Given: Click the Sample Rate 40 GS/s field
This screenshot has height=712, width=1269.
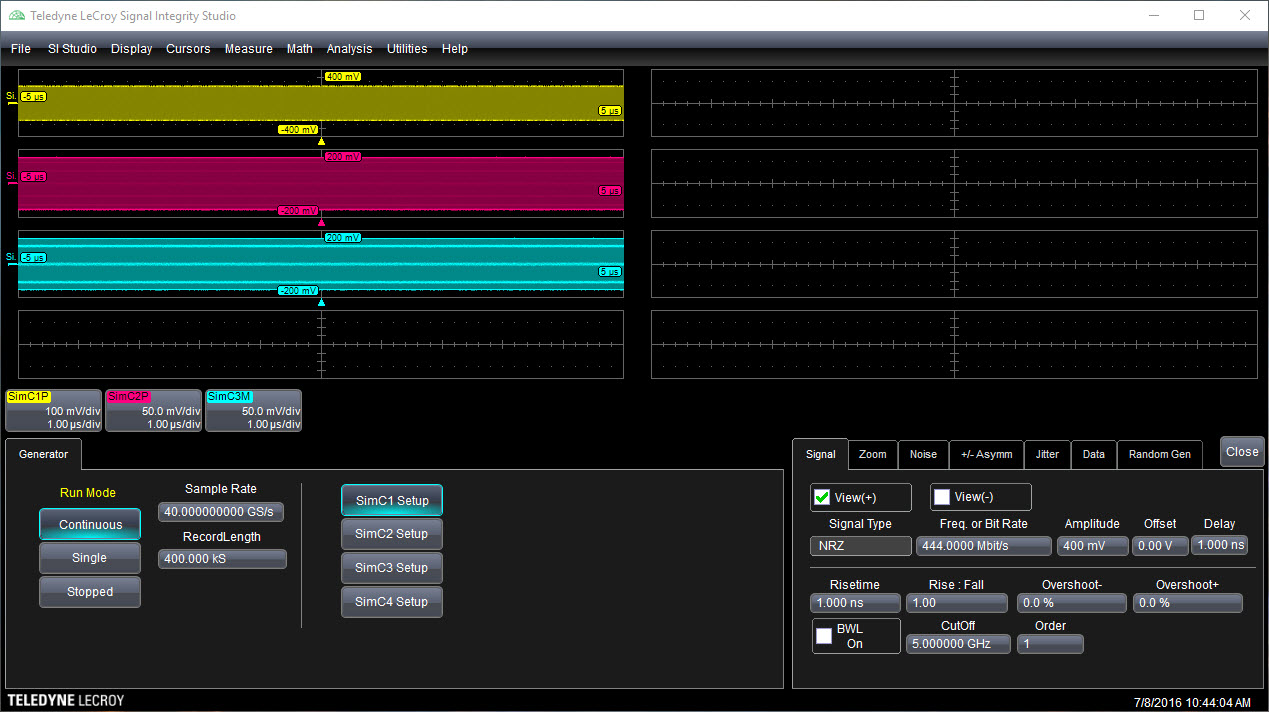Looking at the screenshot, I should (222, 511).
